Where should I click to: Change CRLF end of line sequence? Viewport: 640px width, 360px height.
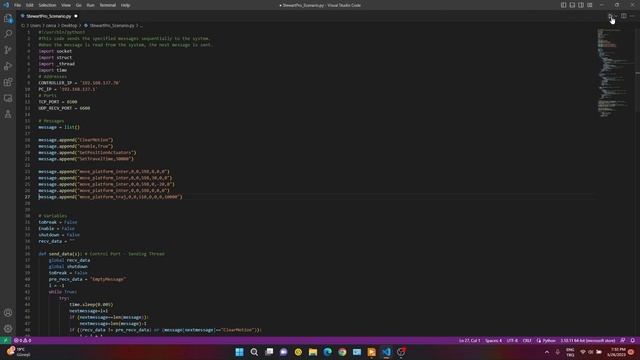click(x=527, y=340)
